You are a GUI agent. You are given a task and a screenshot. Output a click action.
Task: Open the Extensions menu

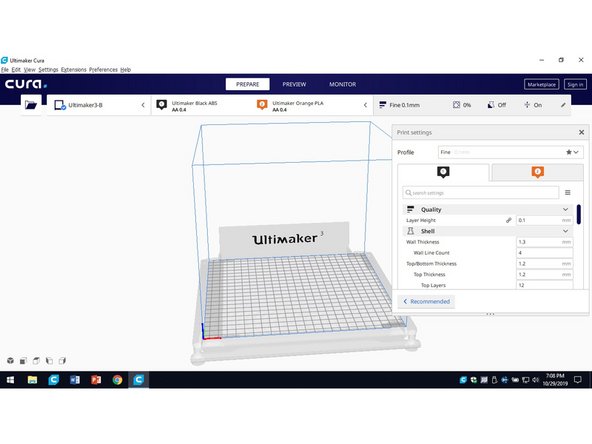pyautogui.click(x=74, y=69)
